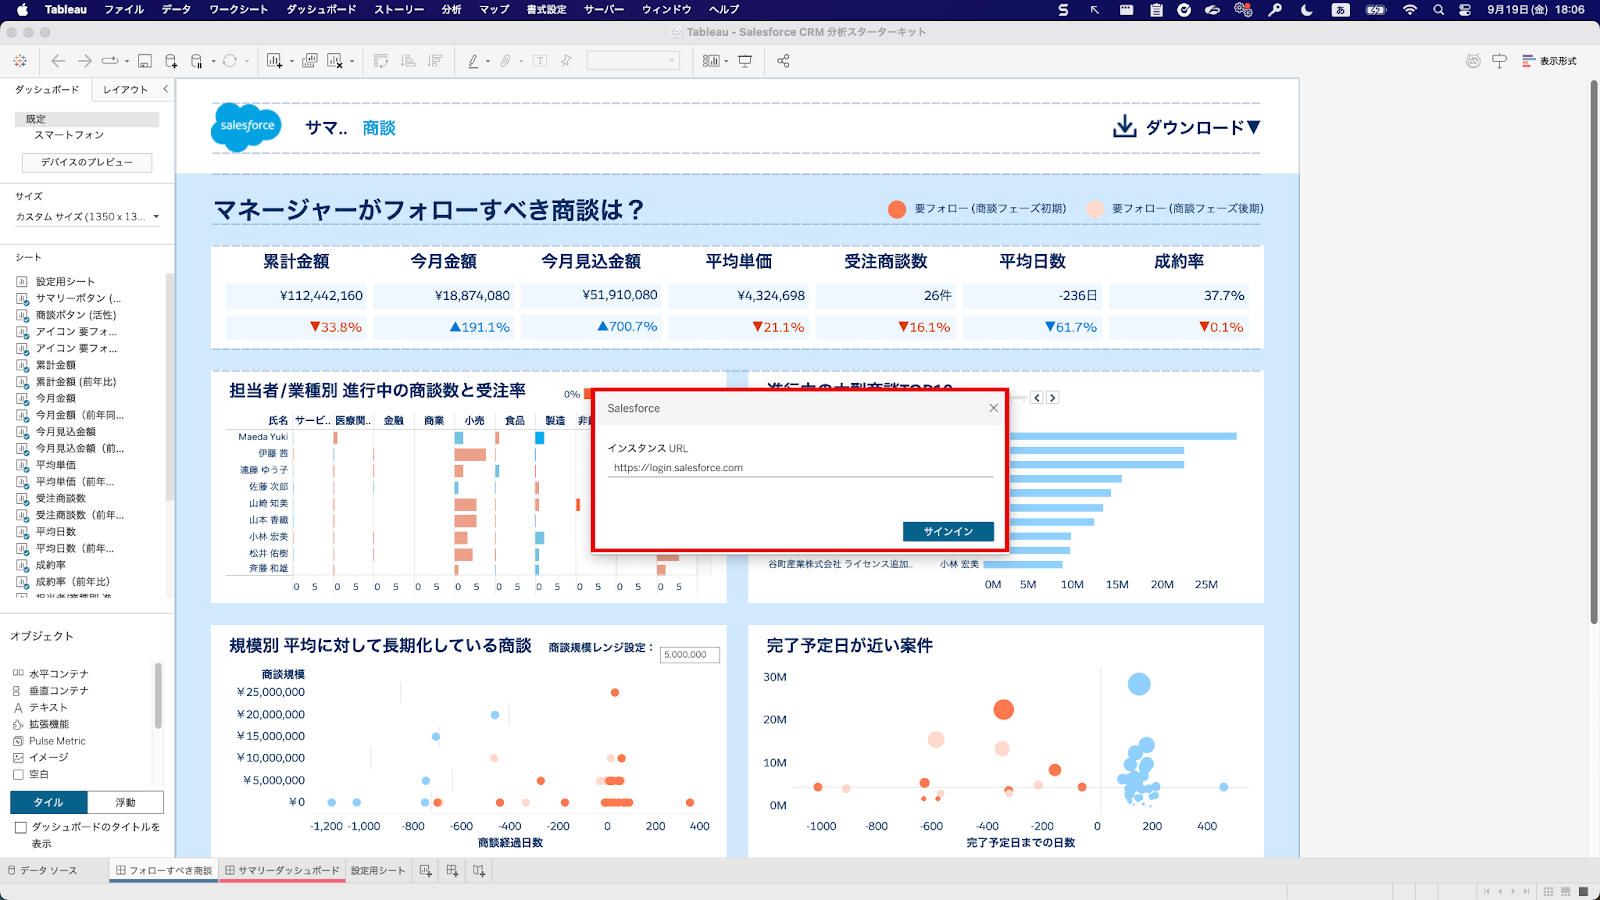The image size is (1600, 900).
Task: Click new worksheet icon in bottom tab bar
Action: pos(426,871)
